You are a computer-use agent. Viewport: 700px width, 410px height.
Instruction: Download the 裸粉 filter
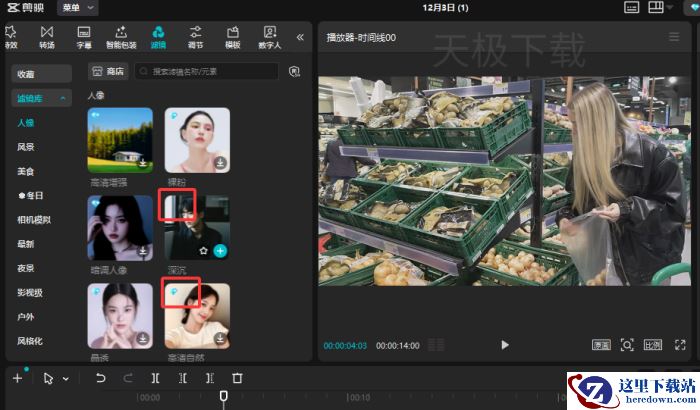[220, 163]
